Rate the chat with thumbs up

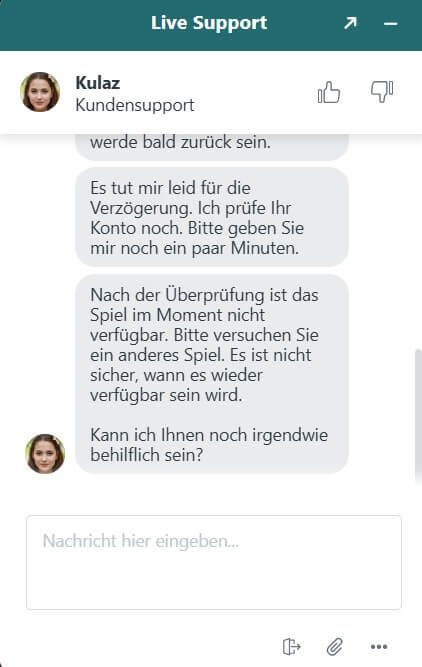pos(328,92)
